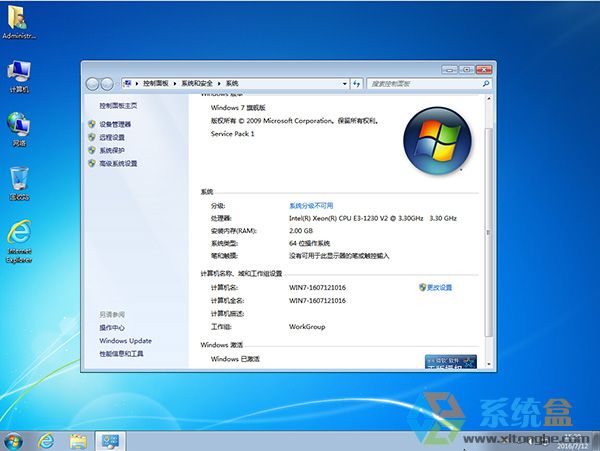
Task: Open 性能信息和工具 link
Action: tap(121, 354)
